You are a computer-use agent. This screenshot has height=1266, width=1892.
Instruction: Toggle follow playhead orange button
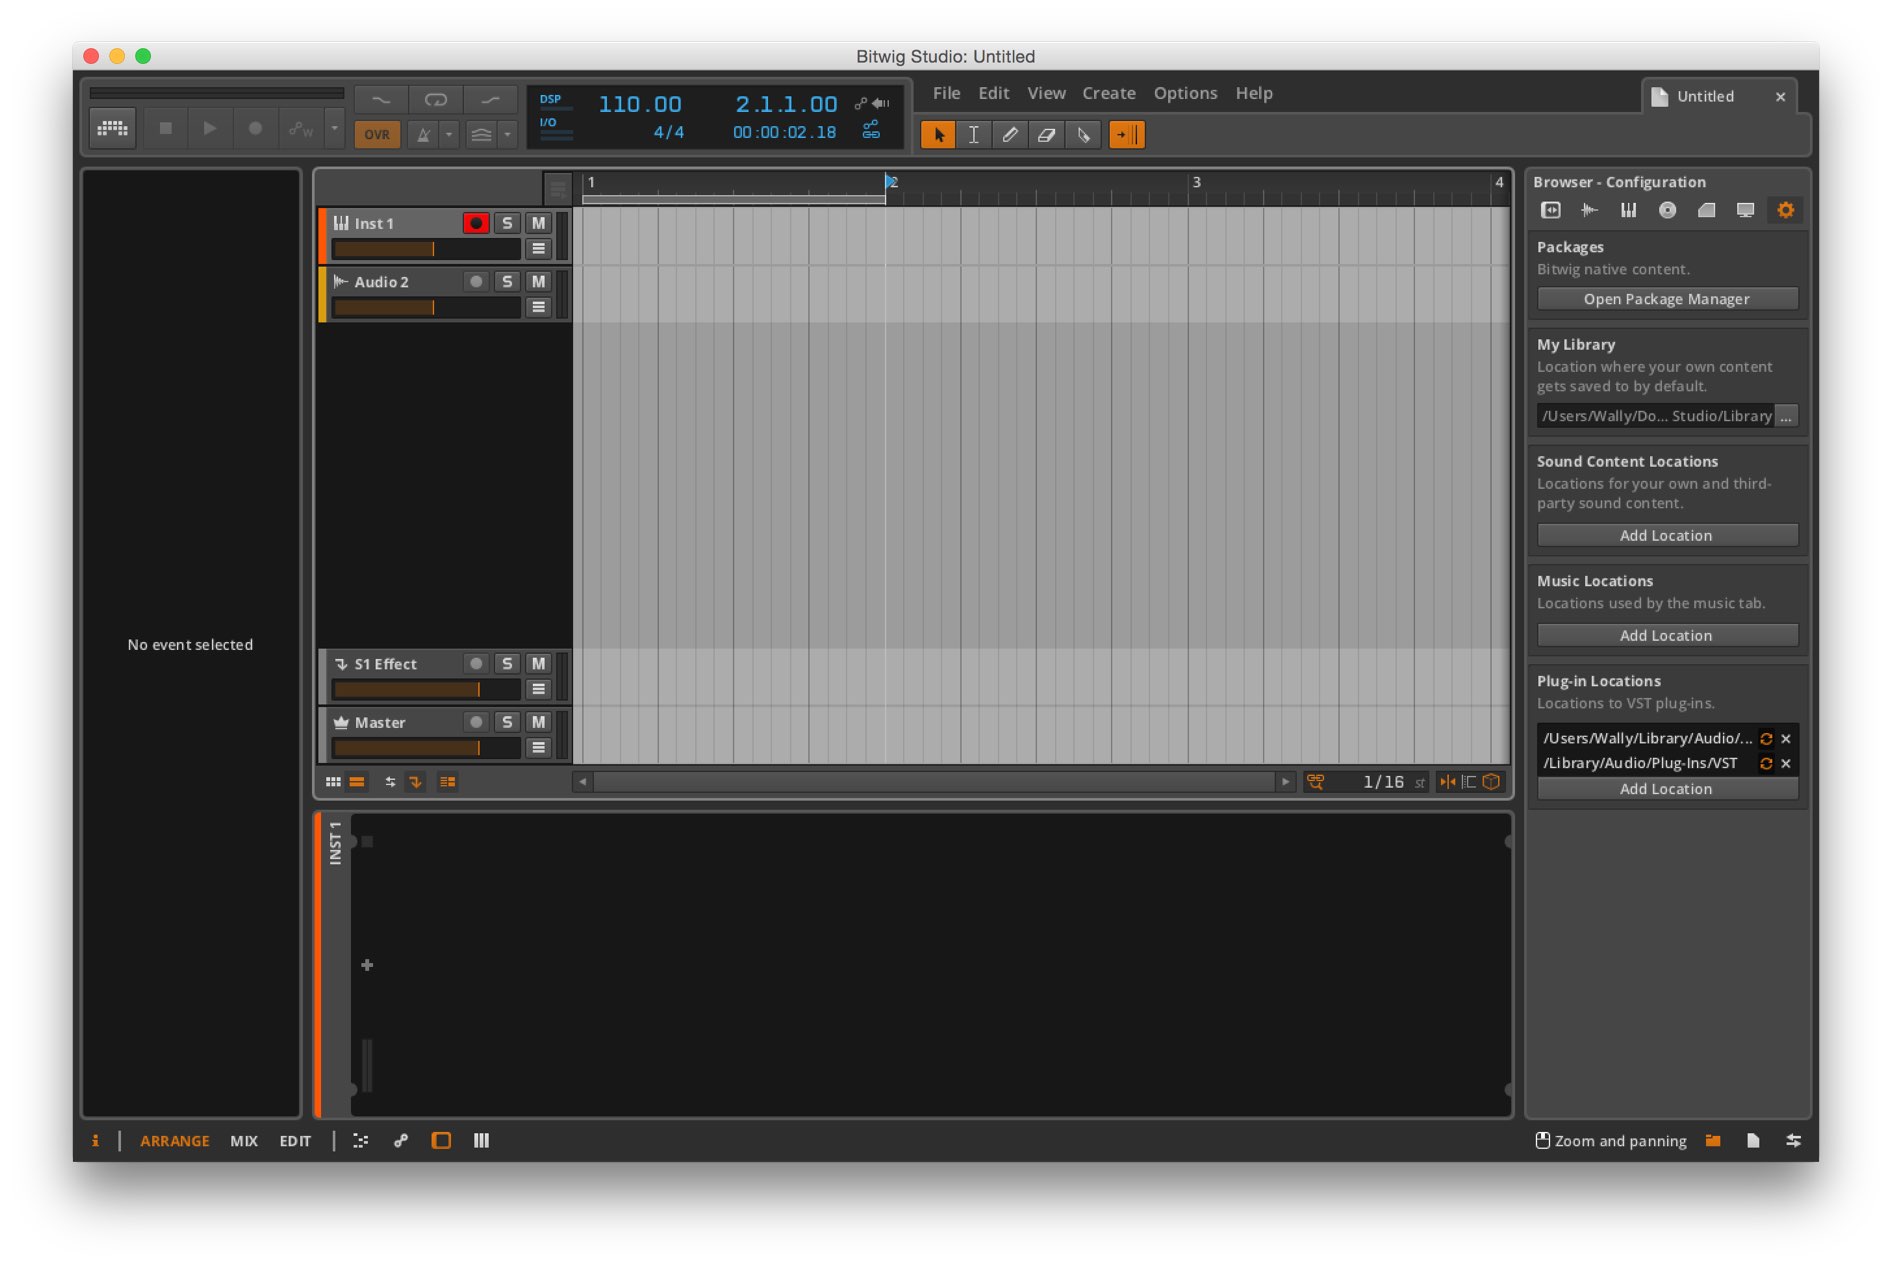[1127, 135]
